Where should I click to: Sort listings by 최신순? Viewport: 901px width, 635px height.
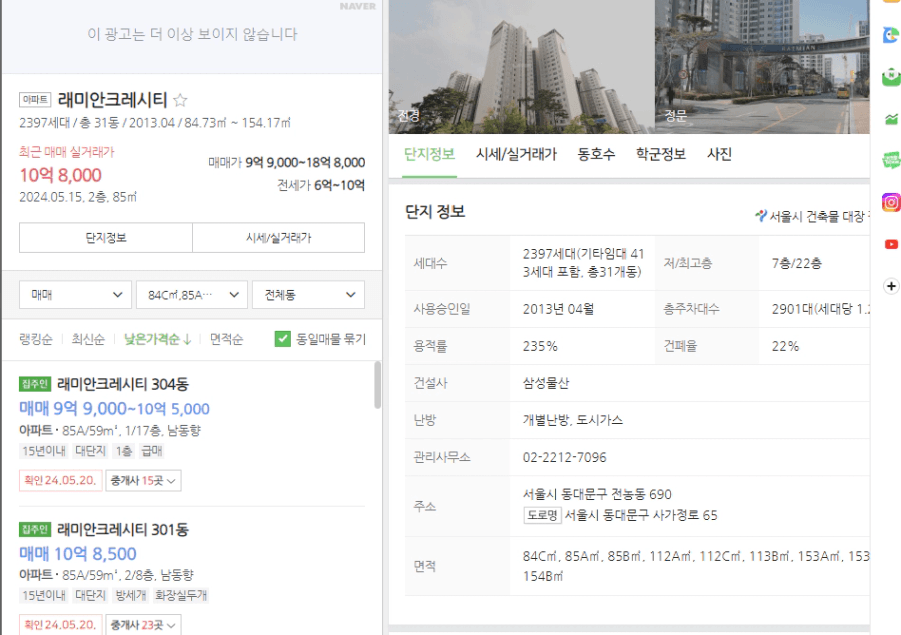[88, 339]
